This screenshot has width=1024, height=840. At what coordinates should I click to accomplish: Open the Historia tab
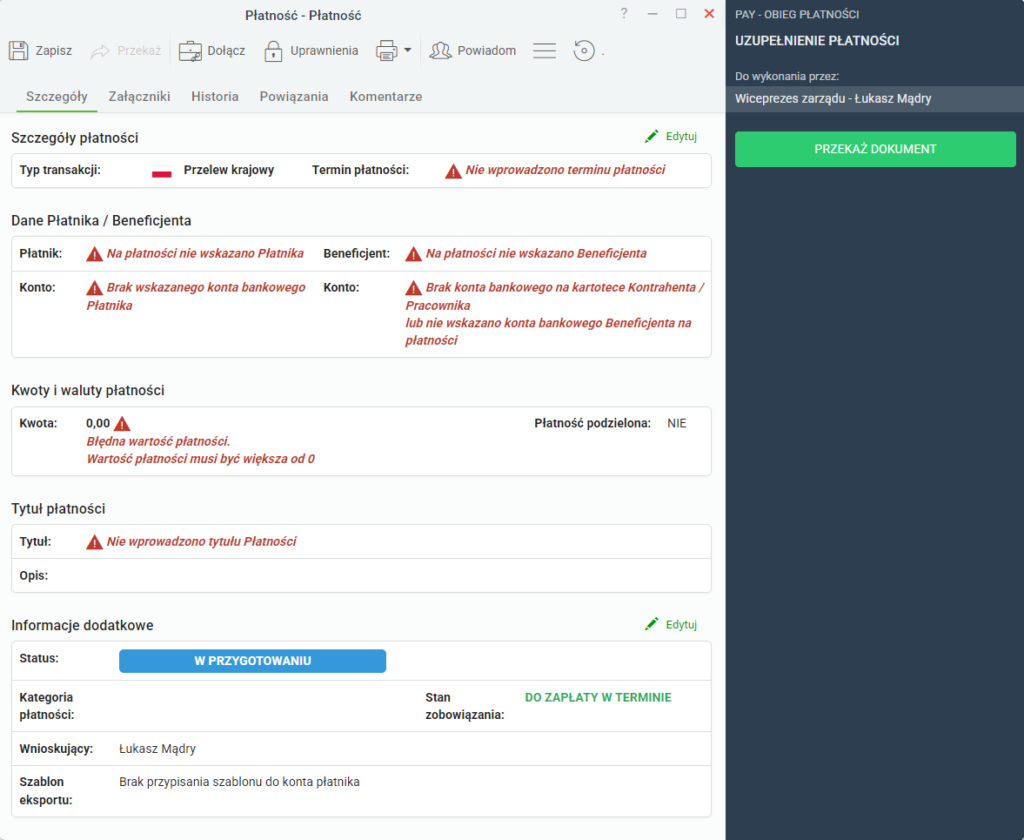click(215, 97)
